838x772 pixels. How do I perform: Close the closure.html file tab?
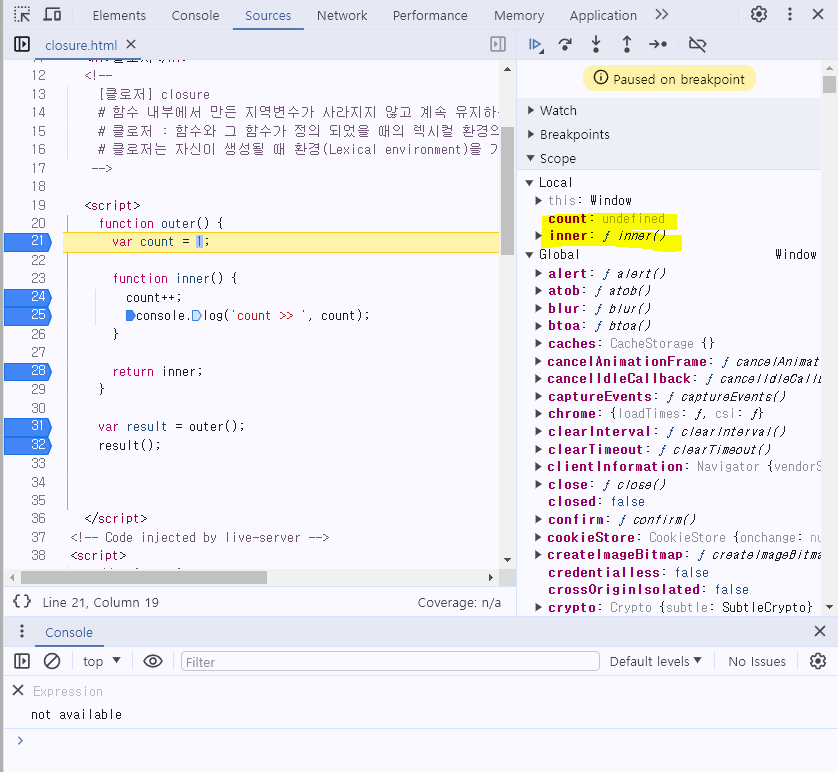(x=131, y=44)
